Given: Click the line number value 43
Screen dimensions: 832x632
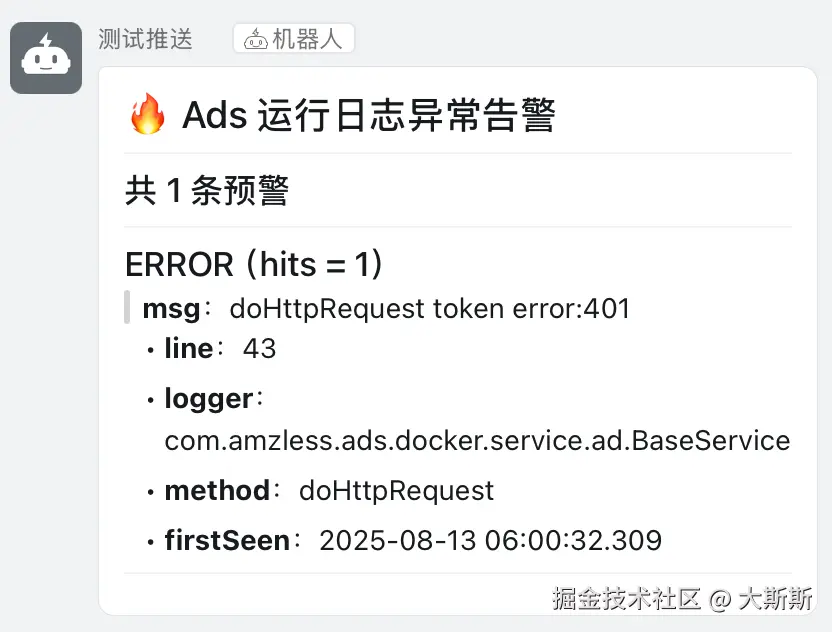Looking at the screenshot, I should click(259, 348).
